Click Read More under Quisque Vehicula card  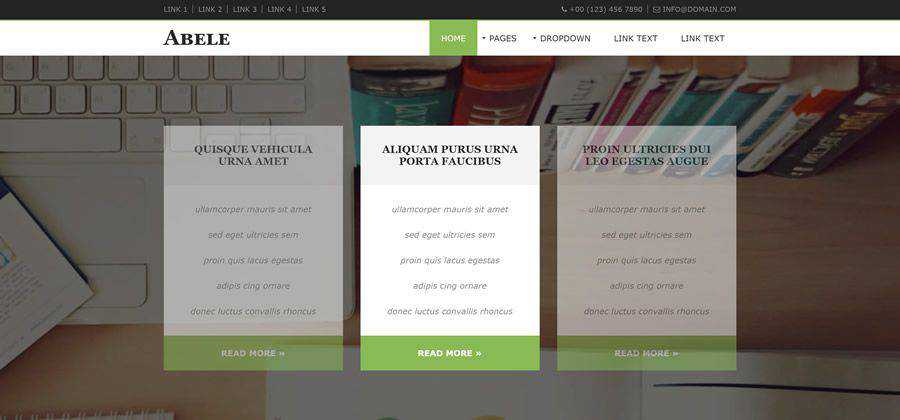[253, 353]
